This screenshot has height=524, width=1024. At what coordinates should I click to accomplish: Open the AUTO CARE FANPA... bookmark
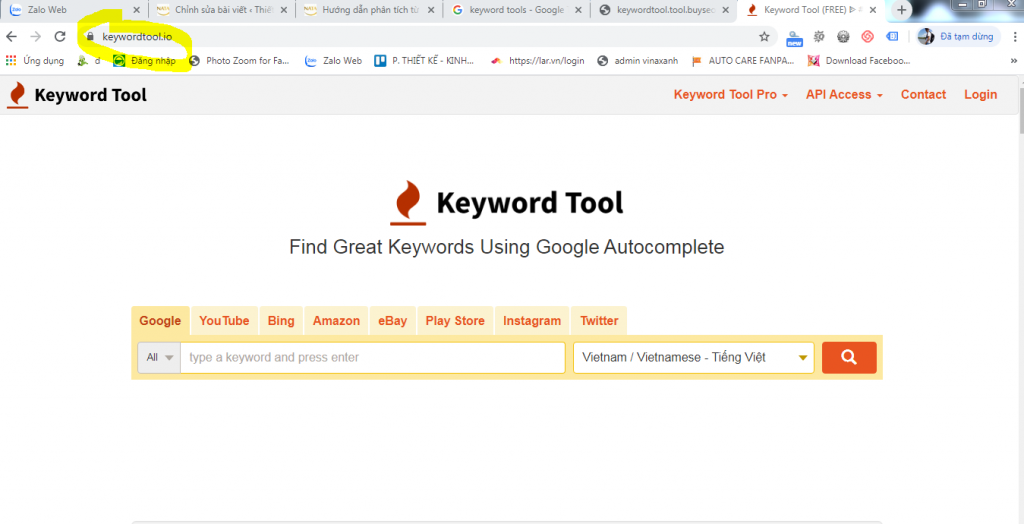[743, 61]
